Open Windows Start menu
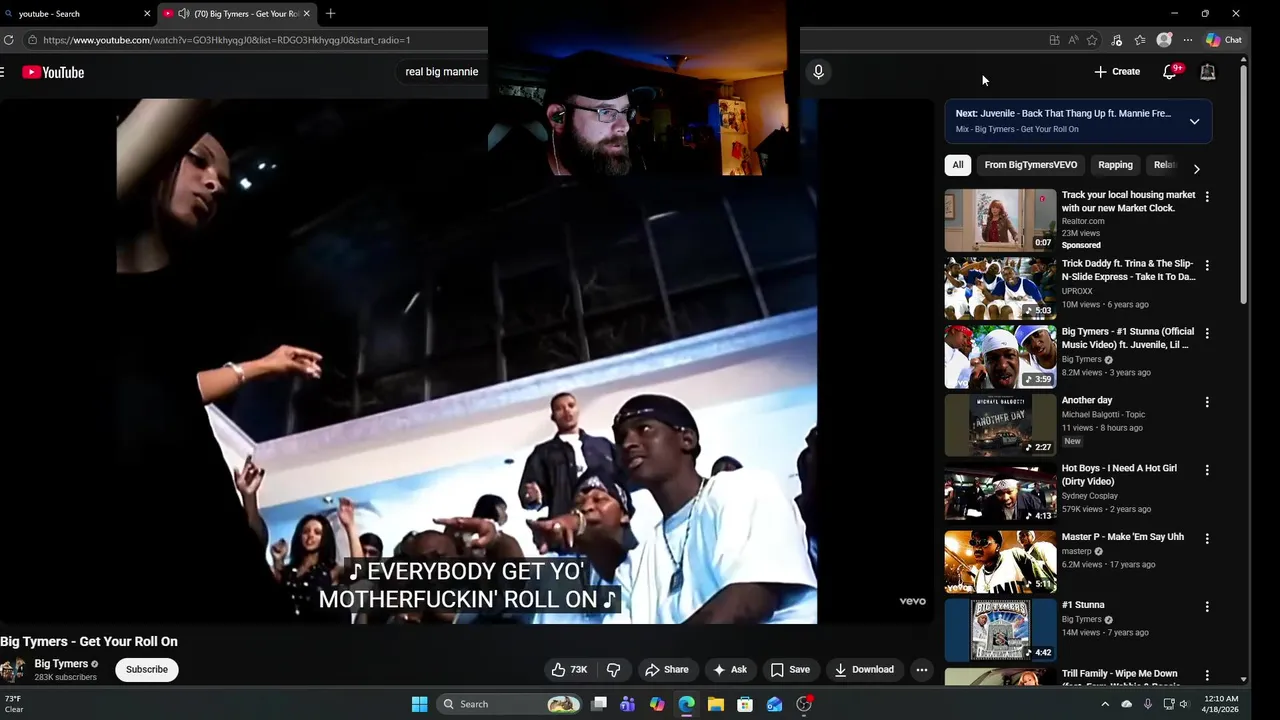 pos(420,704)
